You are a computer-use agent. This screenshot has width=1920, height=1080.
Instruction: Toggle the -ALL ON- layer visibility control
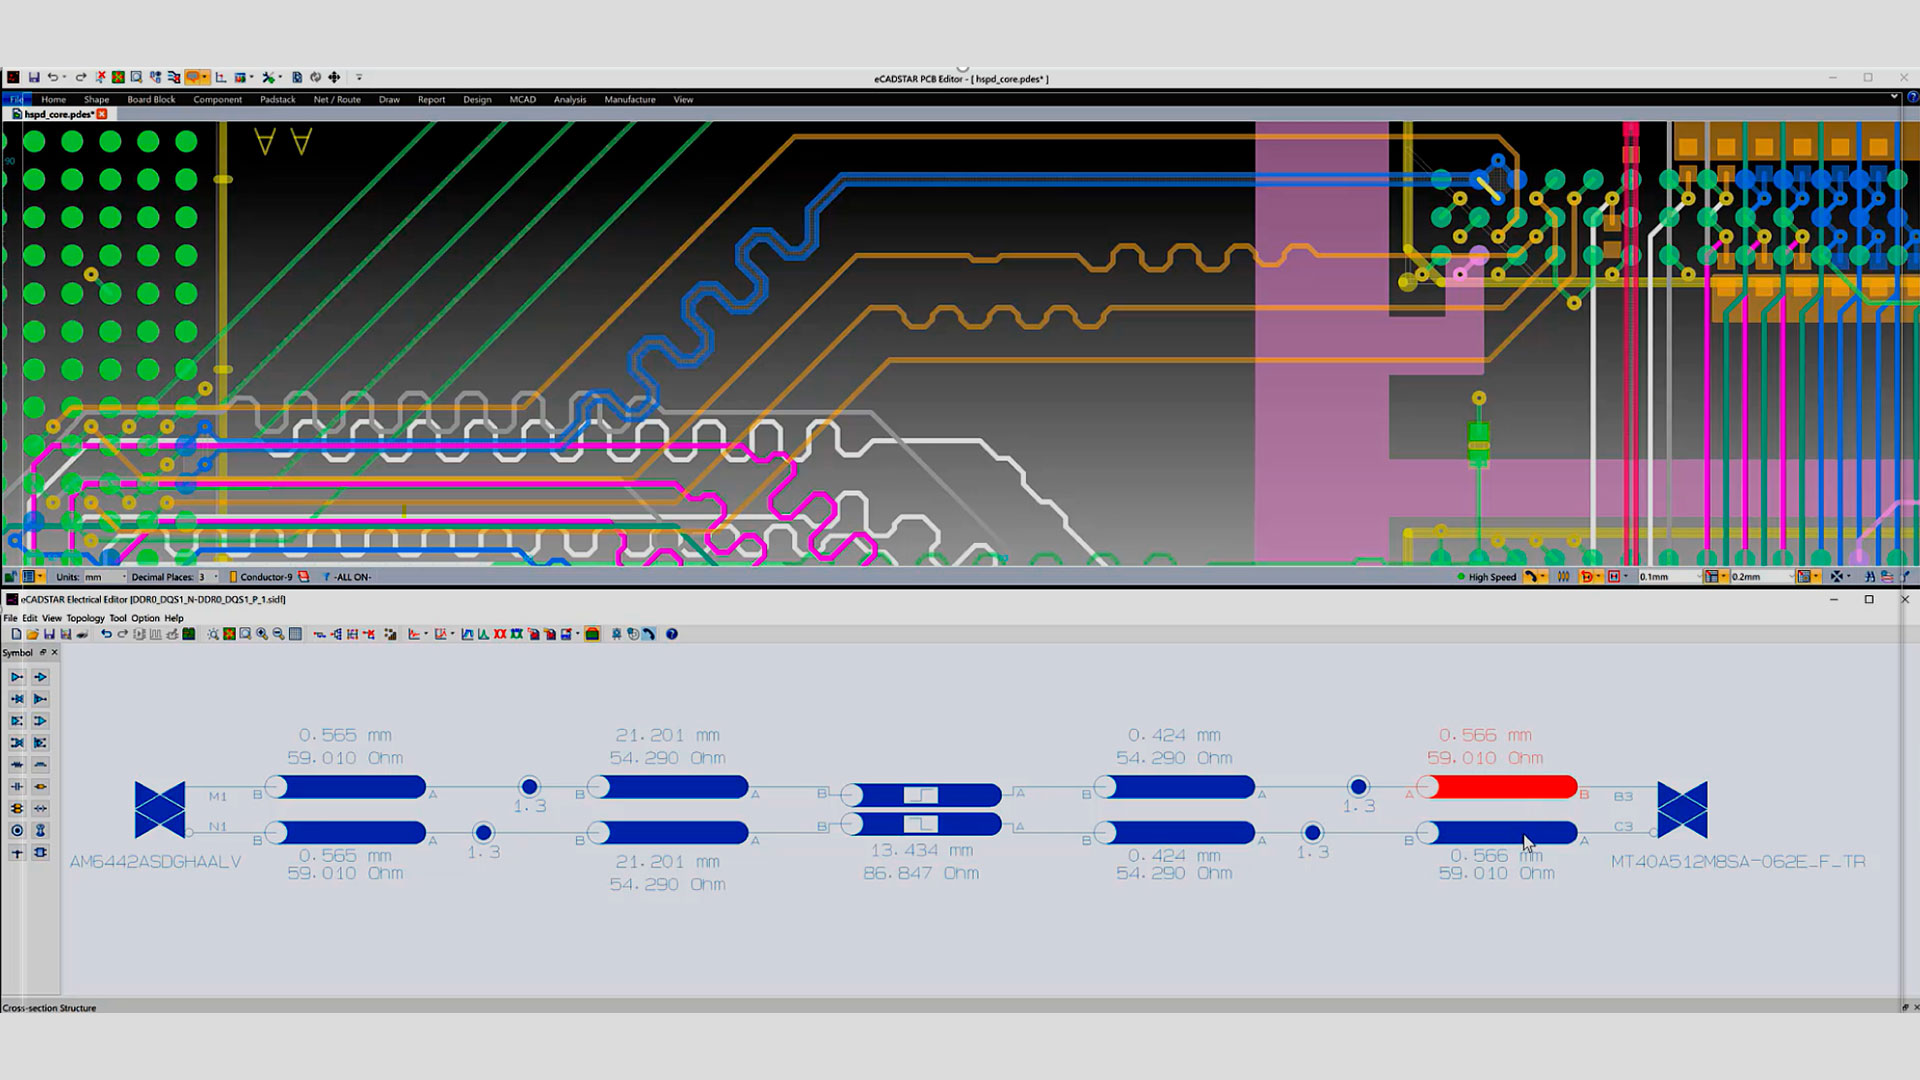[352, 577]
